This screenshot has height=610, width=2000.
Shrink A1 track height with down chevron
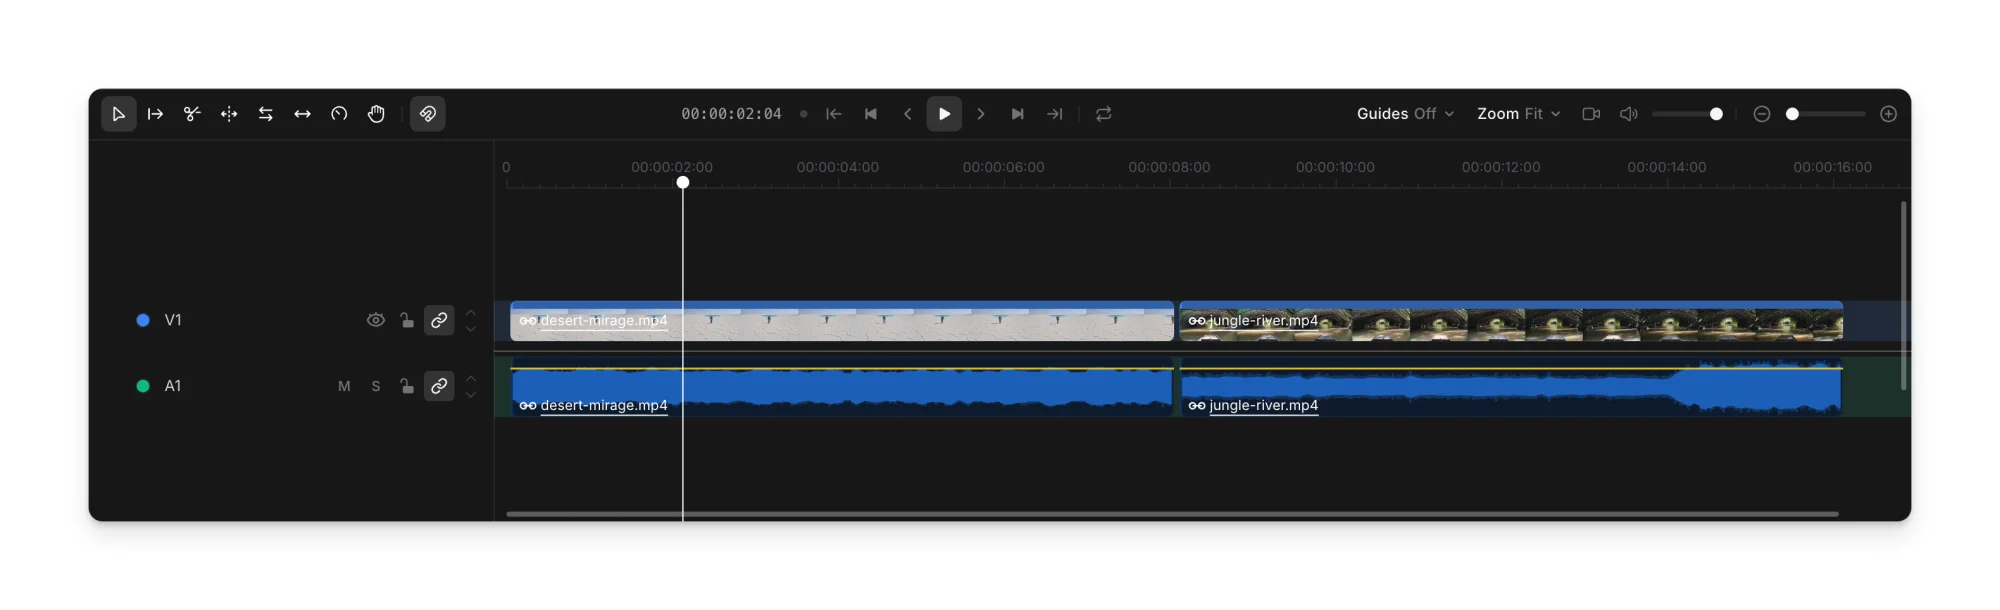pos(471,395)
